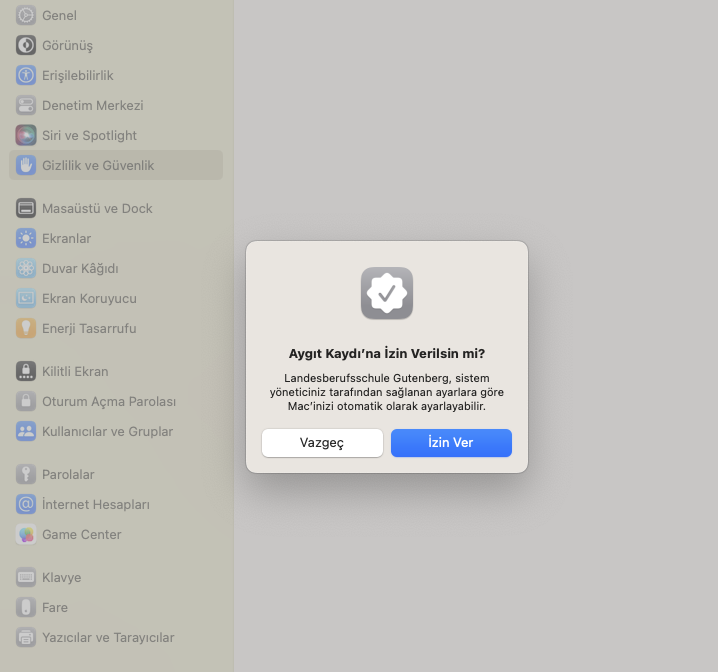Open the Parolalar key icon
Image resolution: width=718 pixels, height=672 pixels.
26,475
